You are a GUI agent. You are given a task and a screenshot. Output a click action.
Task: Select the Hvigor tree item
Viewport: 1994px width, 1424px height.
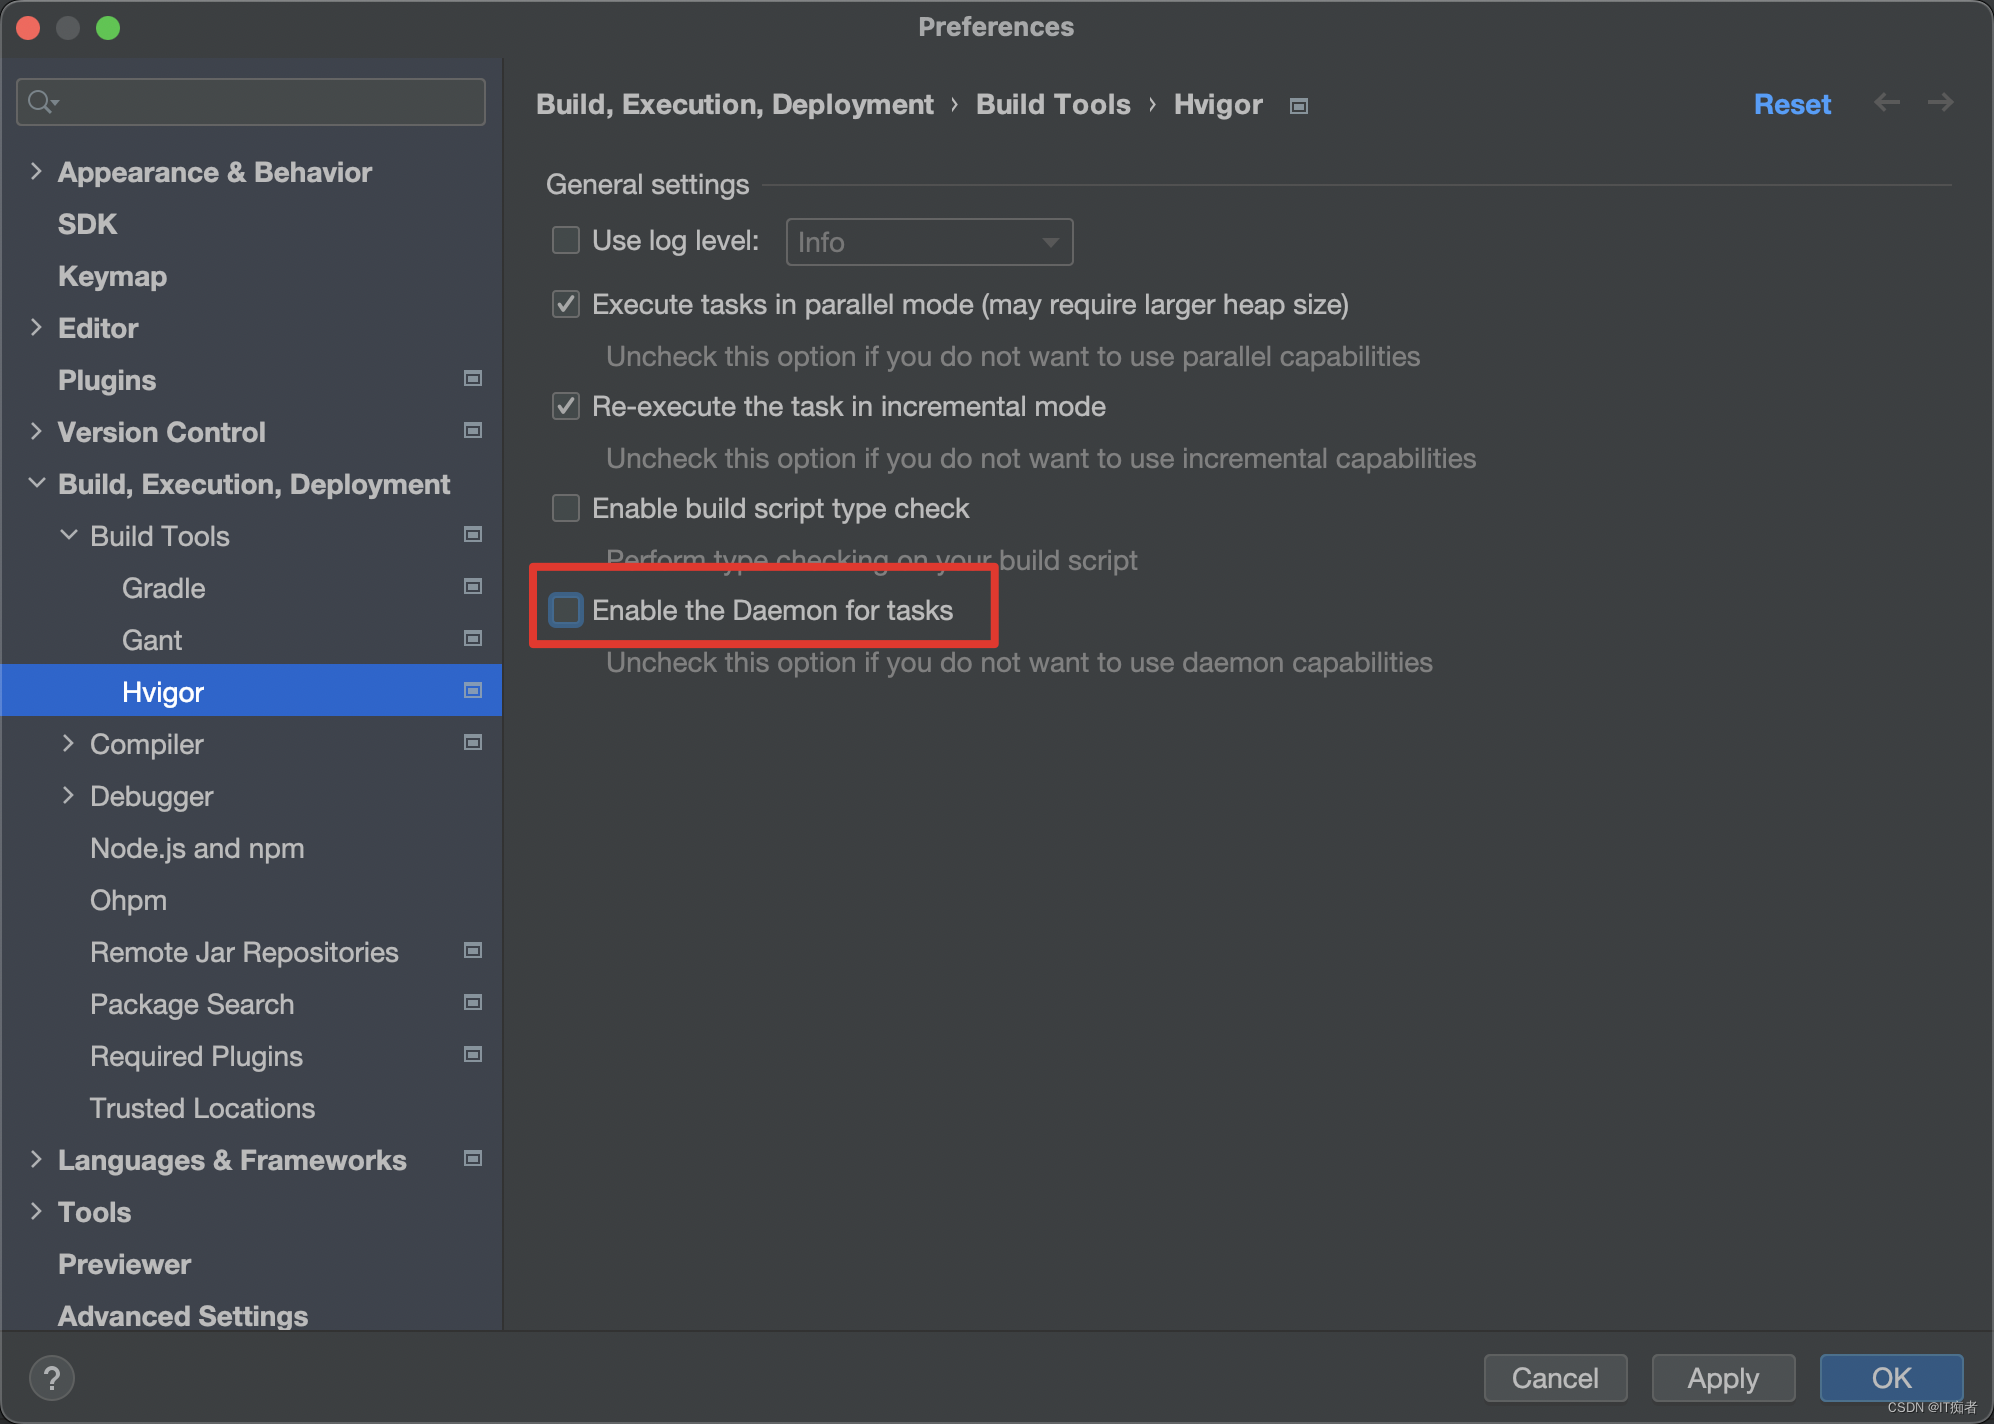(251, 692)
